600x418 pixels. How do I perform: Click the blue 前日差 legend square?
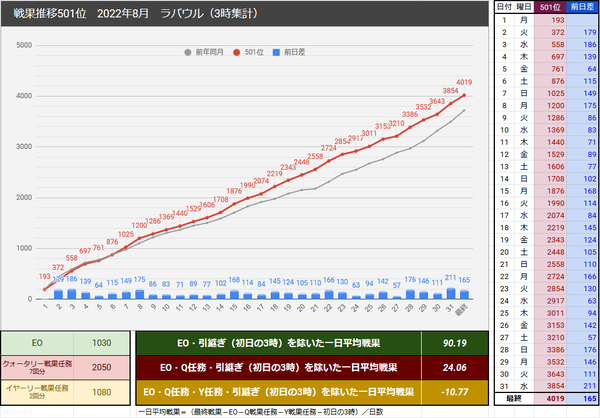276,52
